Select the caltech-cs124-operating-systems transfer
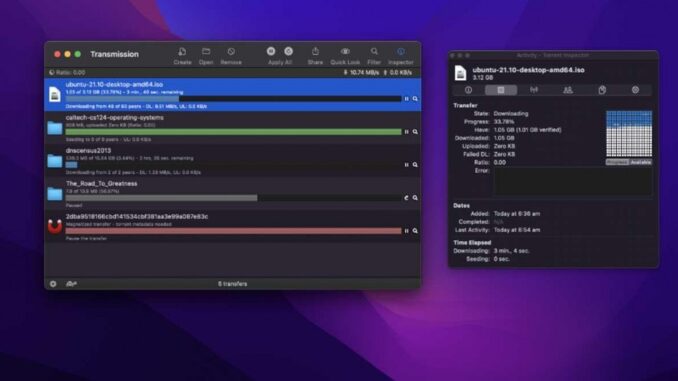Image resolution: width=678 pixels, height=381 pixels. pos(233,128)
